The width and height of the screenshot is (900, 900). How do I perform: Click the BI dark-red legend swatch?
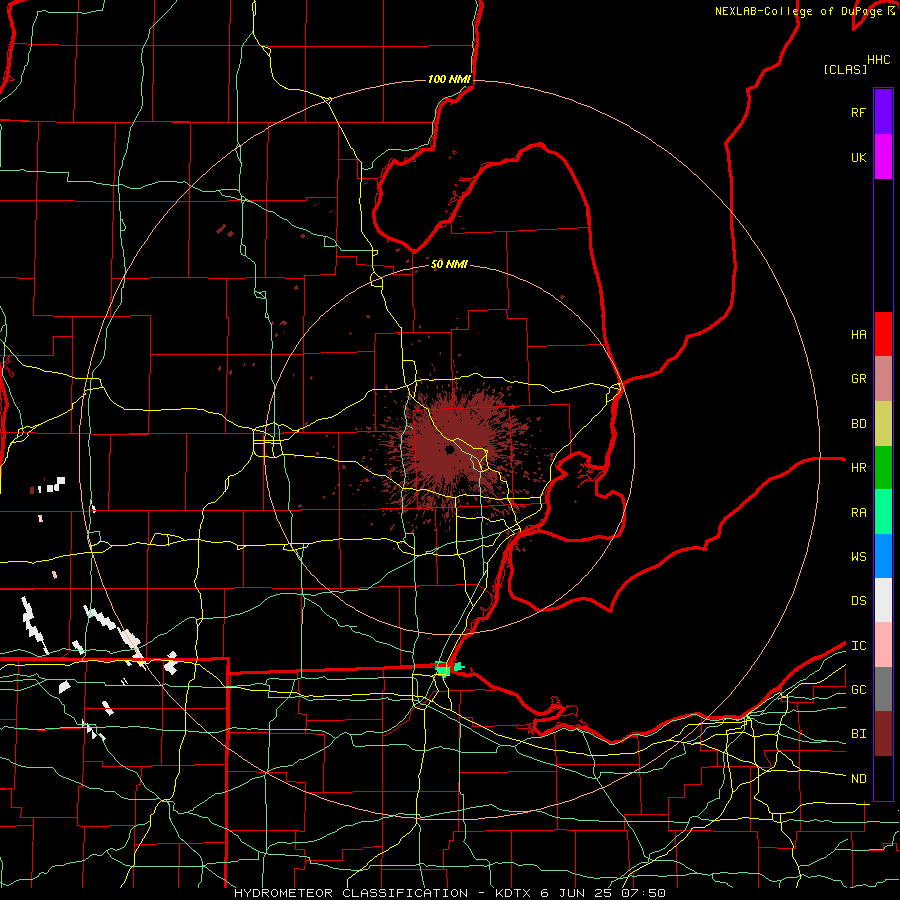point(883,734)
